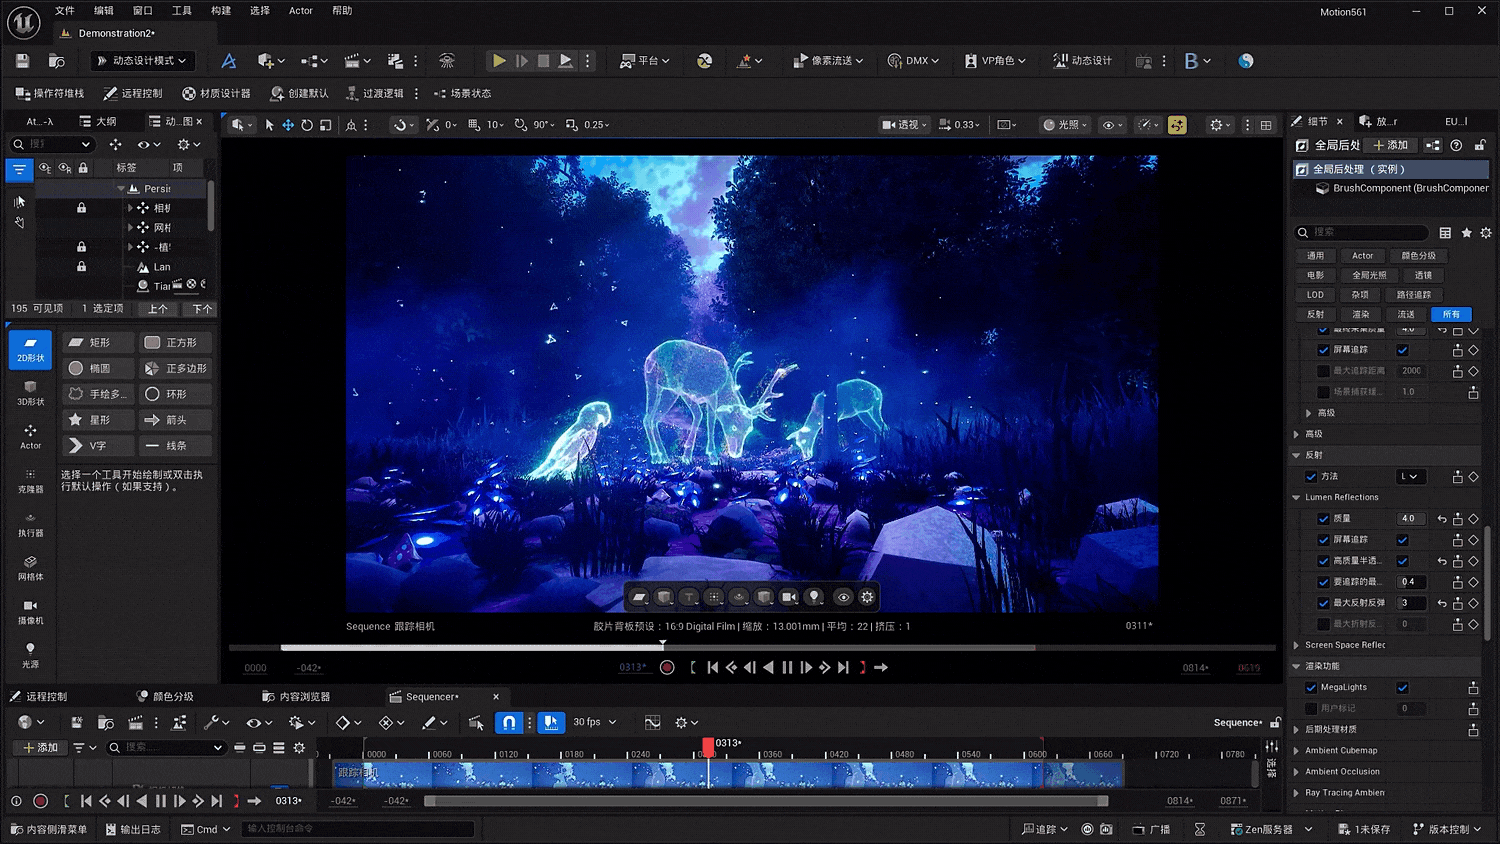Toggle the 质量 override checkbox
This screenshot has width=1500, height=844.
coord(1323,519)
